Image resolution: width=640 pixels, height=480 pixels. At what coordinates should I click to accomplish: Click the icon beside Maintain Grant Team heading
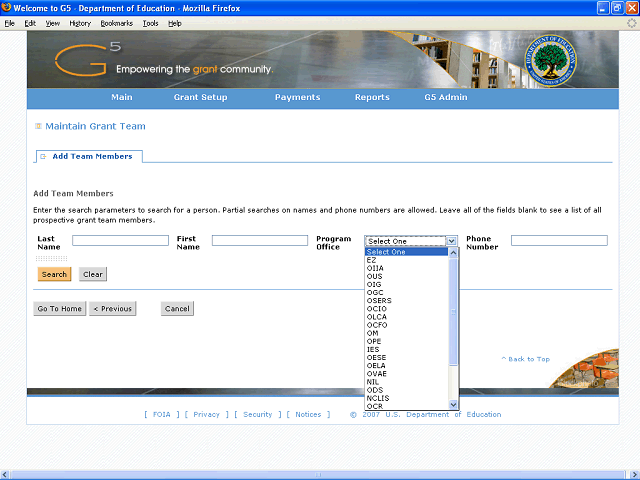(38, 126)
